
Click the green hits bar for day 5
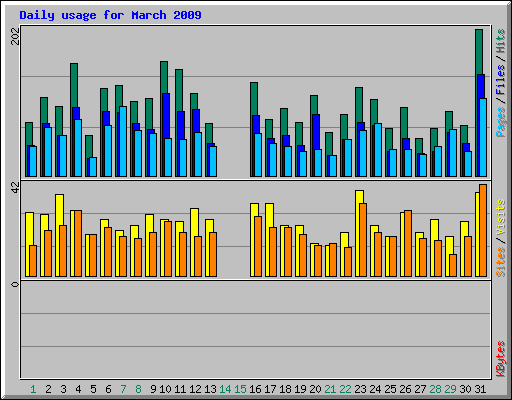(x=89, y=146)
